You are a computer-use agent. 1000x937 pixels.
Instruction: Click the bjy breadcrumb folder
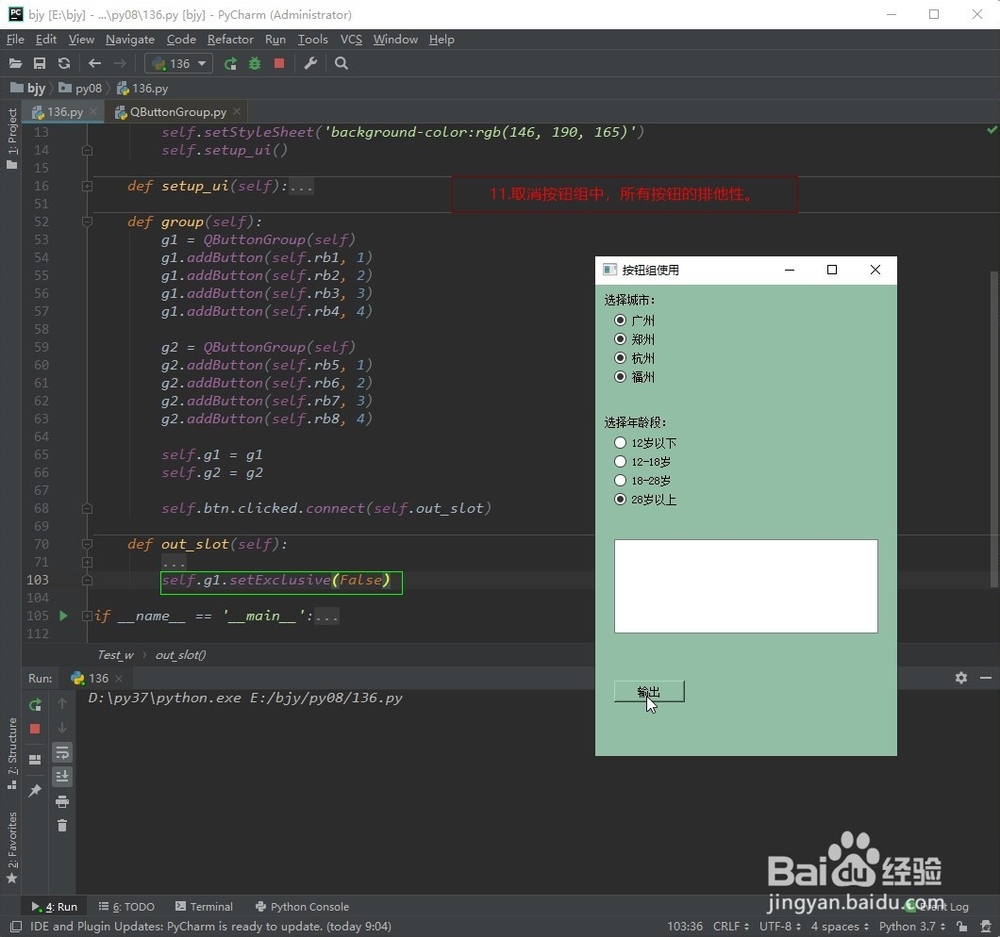point(28,88)
